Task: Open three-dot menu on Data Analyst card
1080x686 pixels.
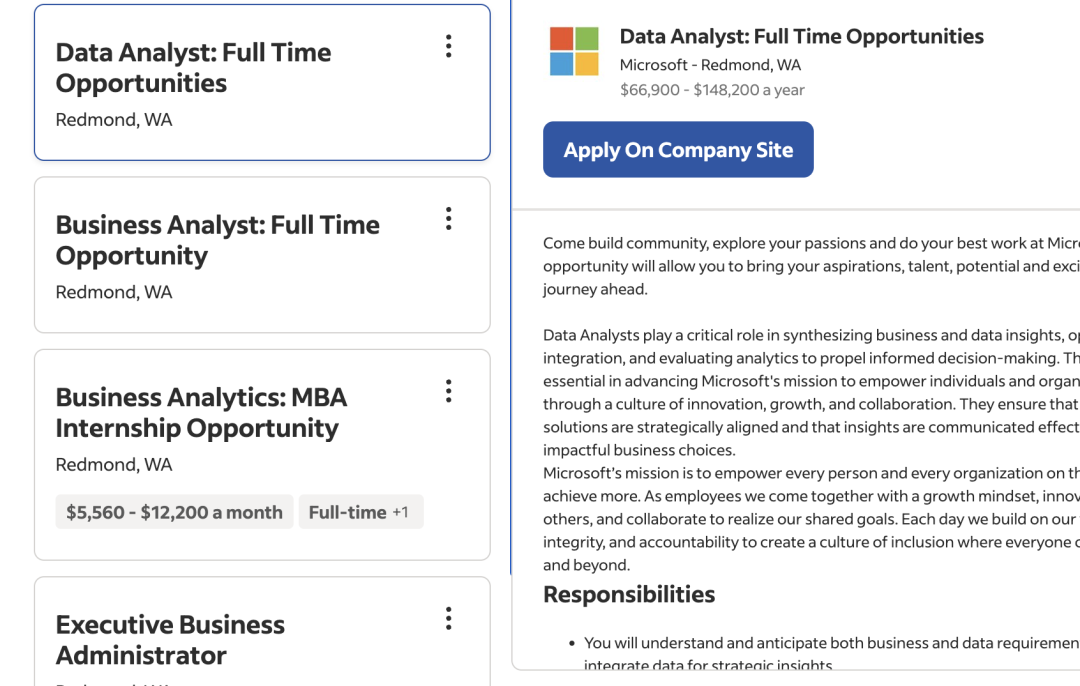Action: click(448, 46)
